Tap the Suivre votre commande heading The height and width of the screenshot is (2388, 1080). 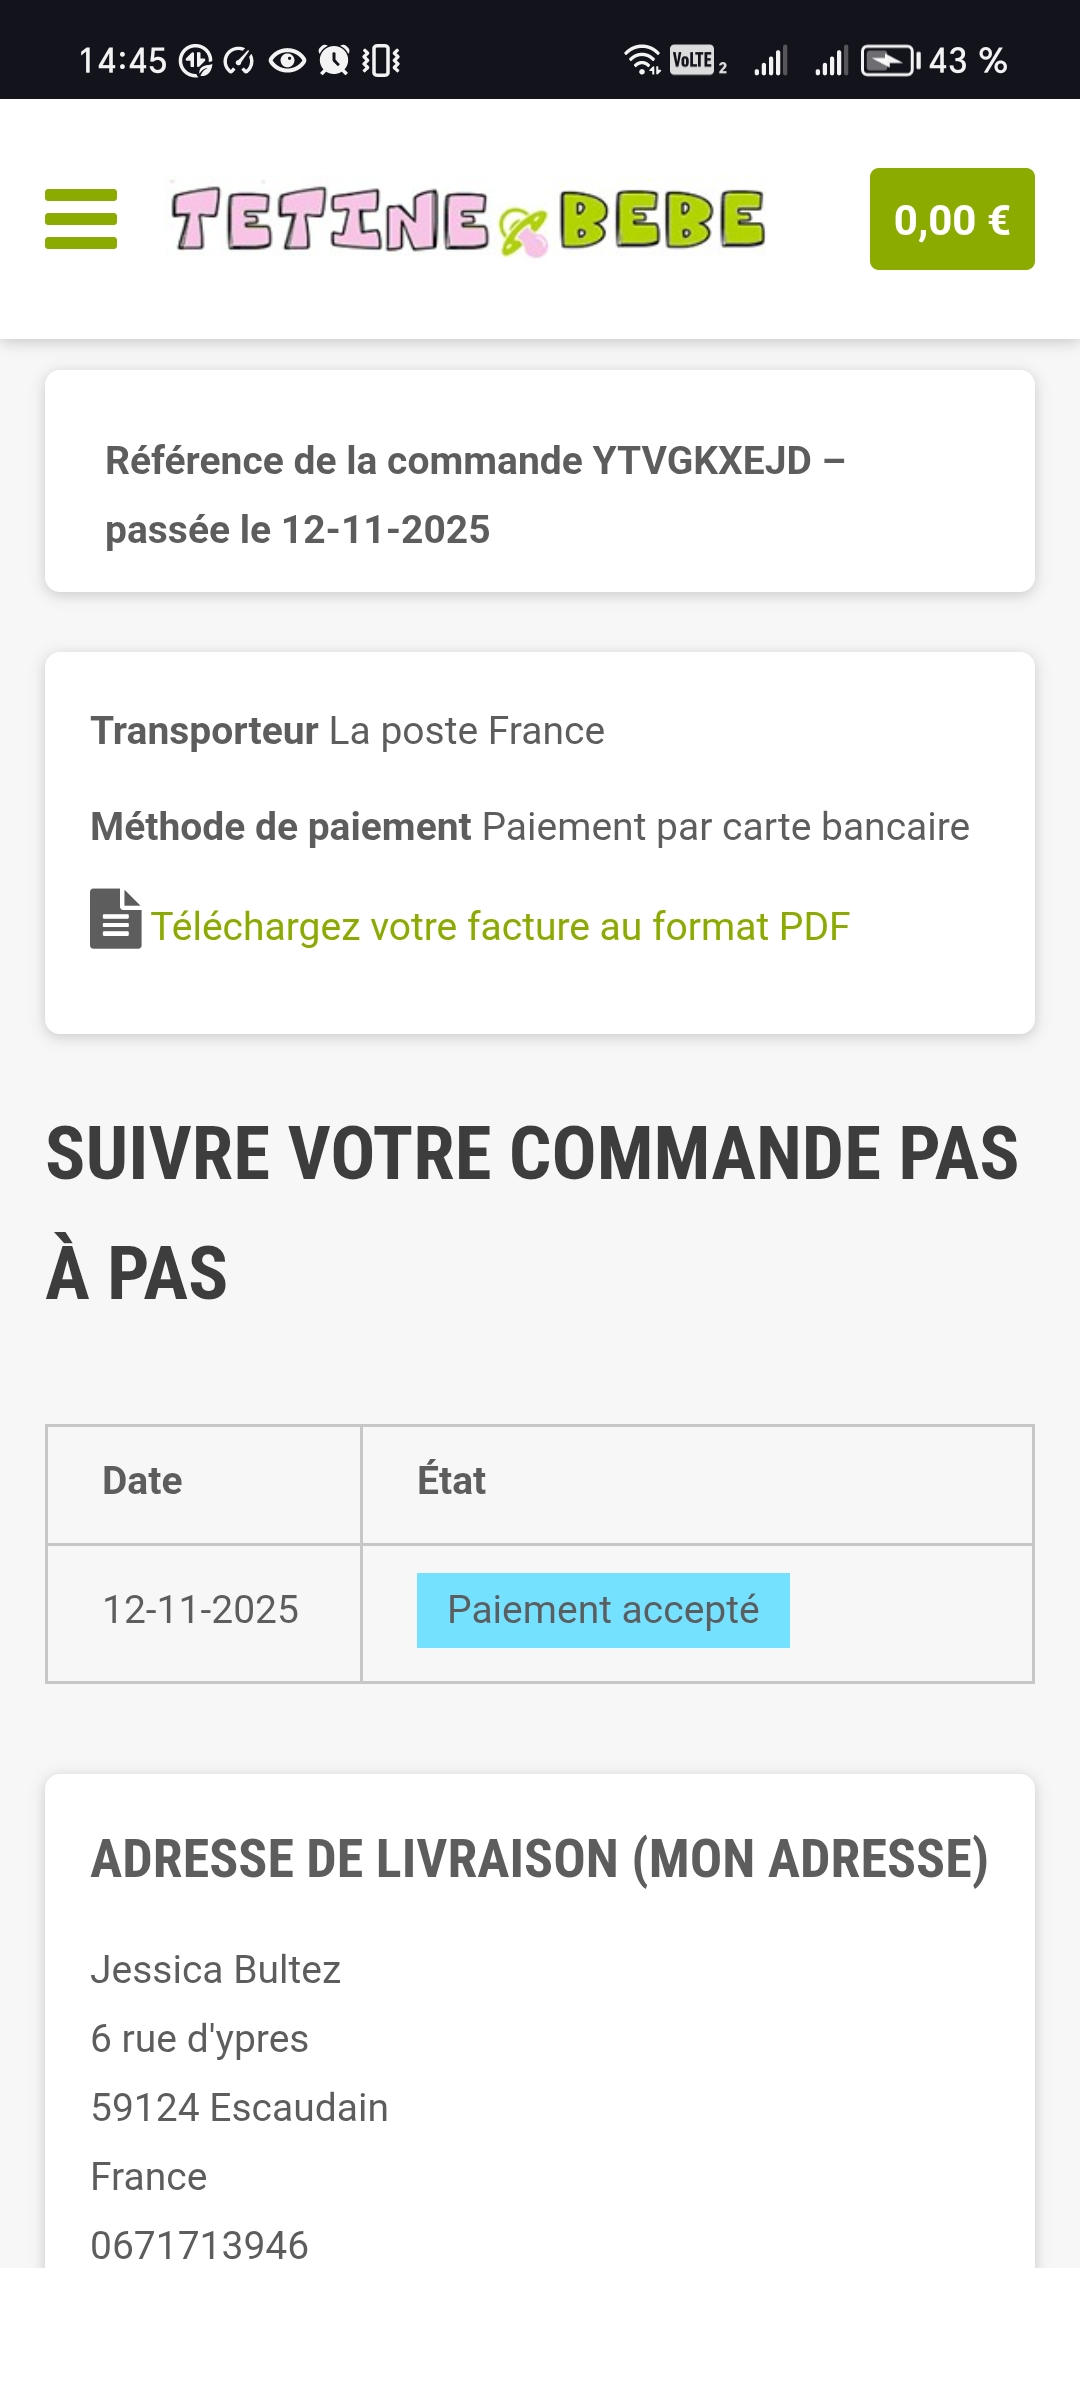tap(531, 1212)
